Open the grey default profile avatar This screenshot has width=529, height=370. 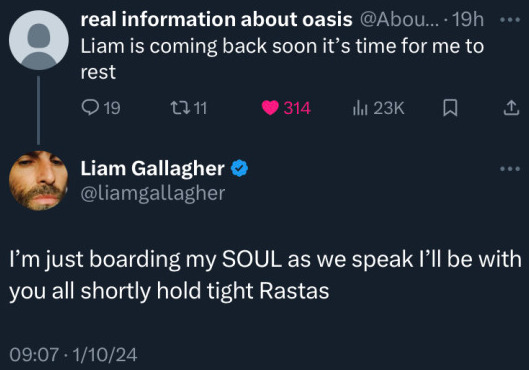click(x=39, y=40)
